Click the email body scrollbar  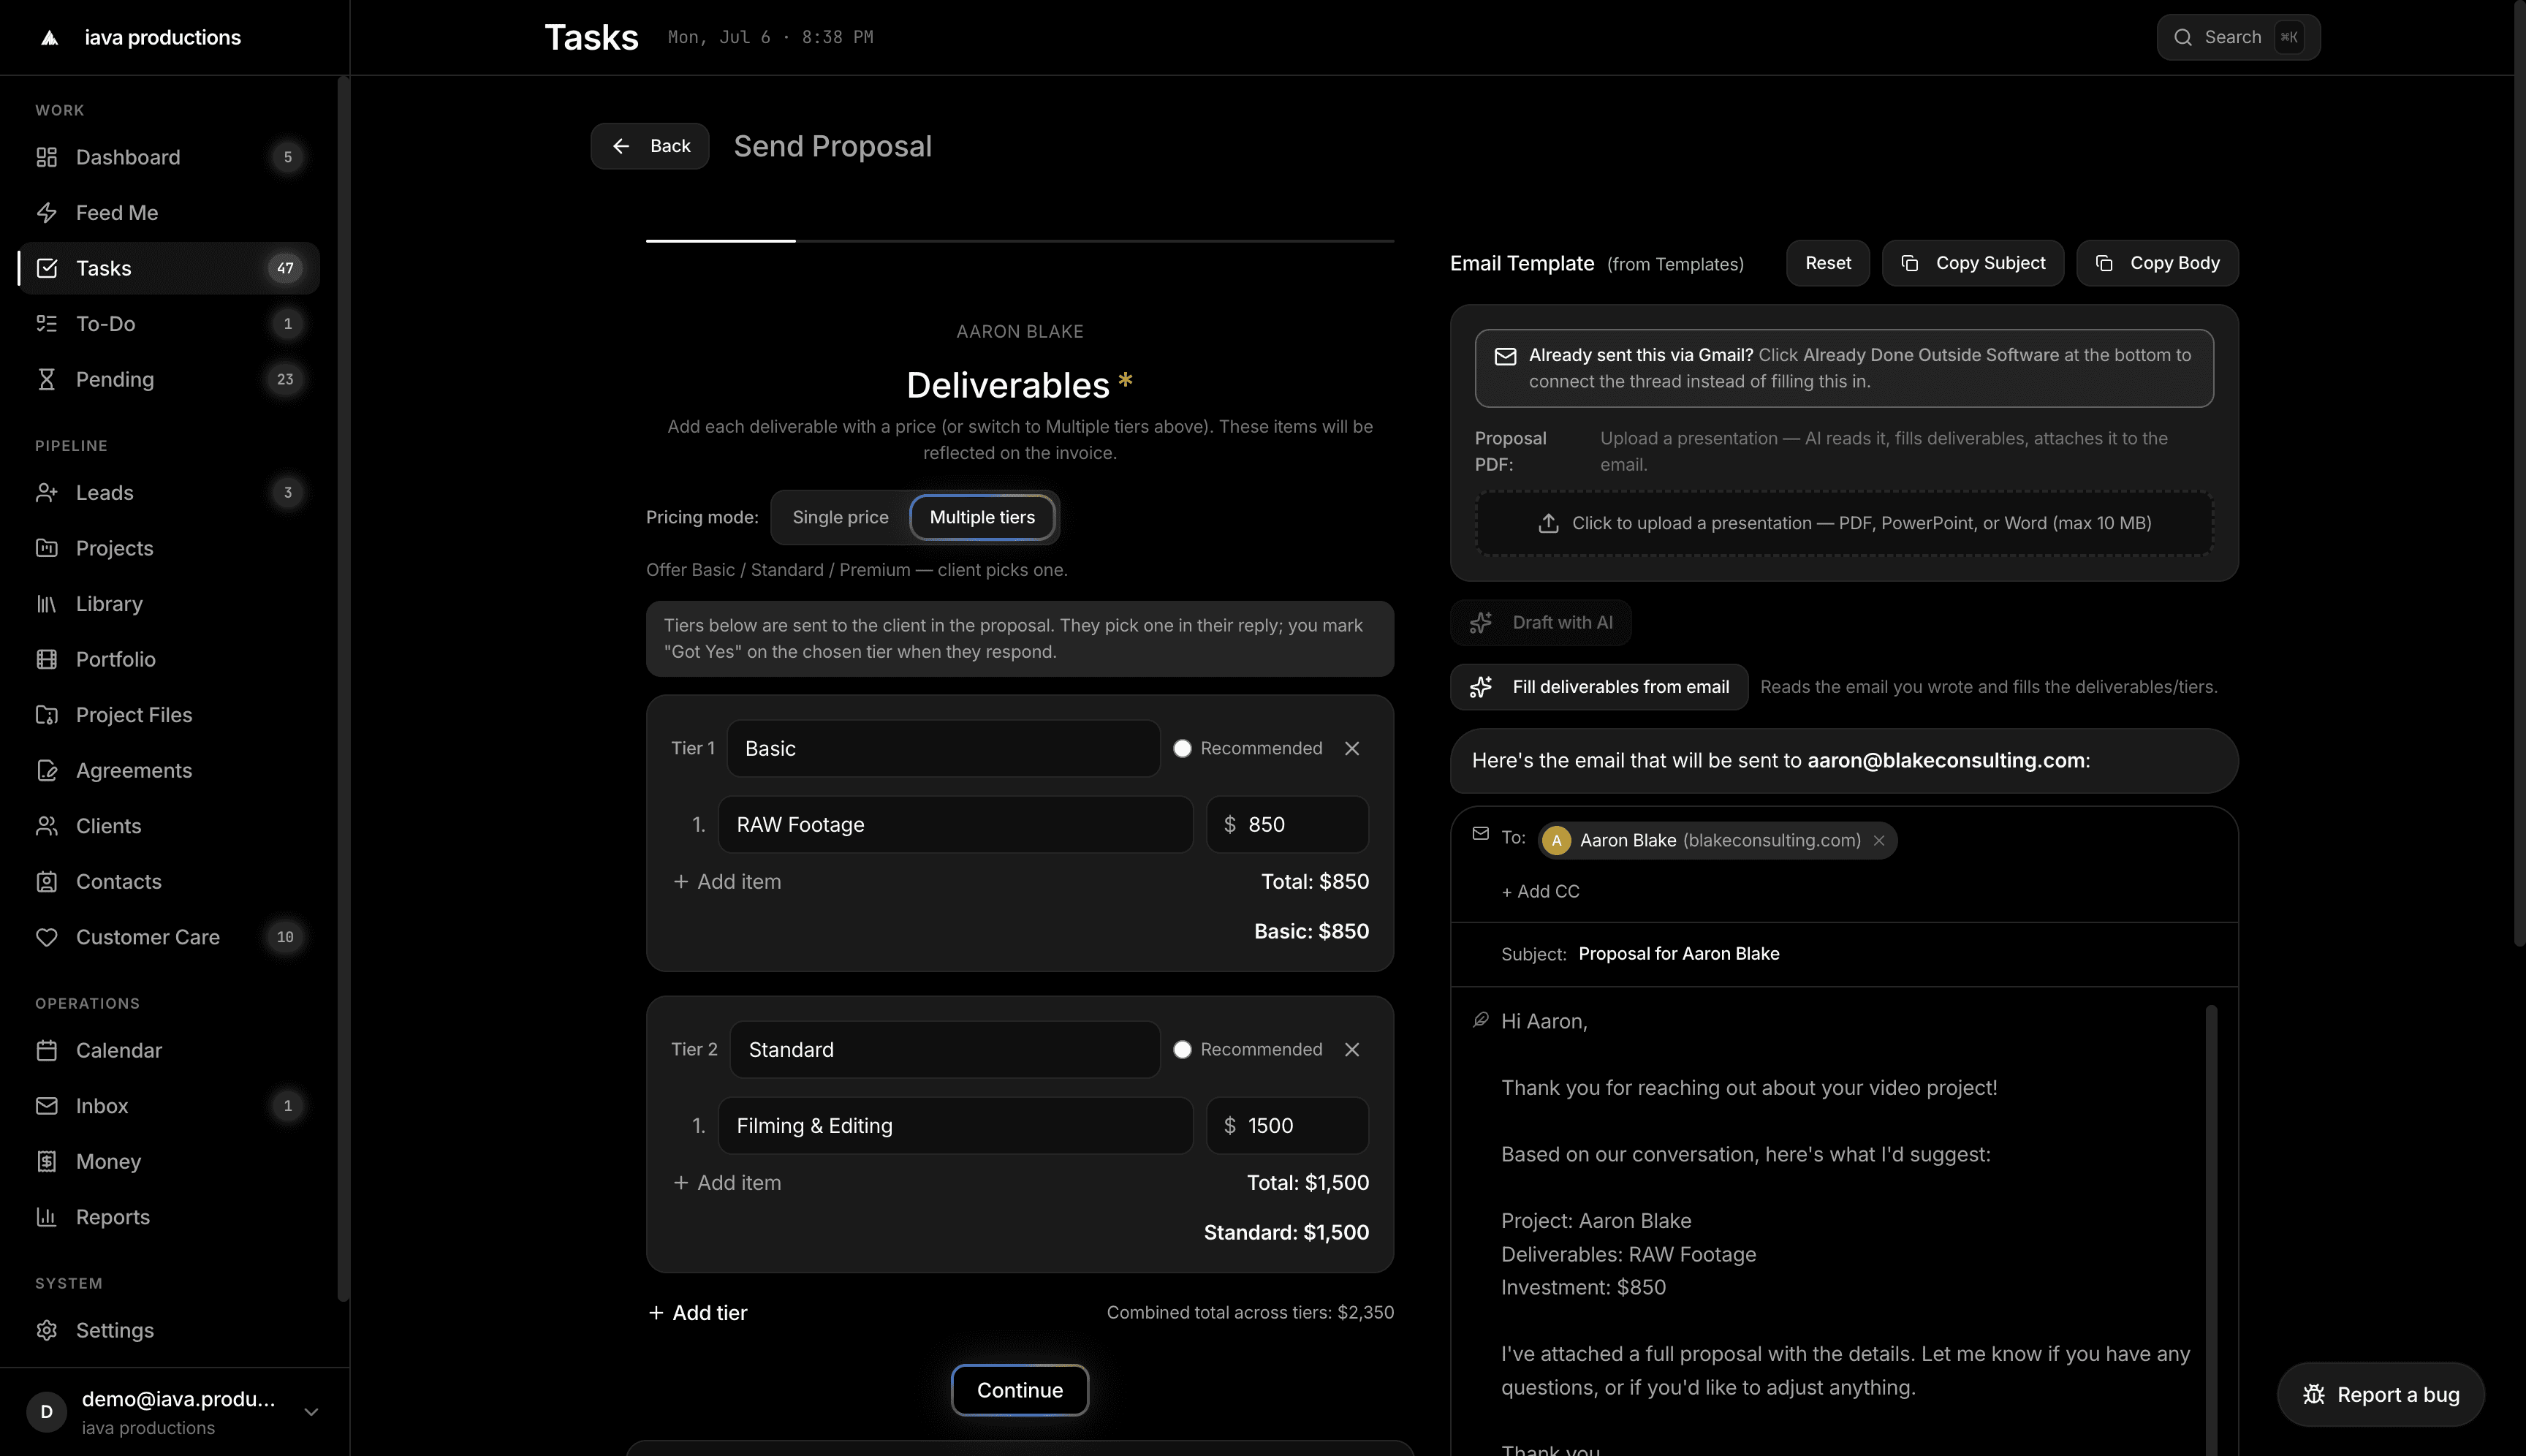pyautogui.click(x=2211, y=1230)
